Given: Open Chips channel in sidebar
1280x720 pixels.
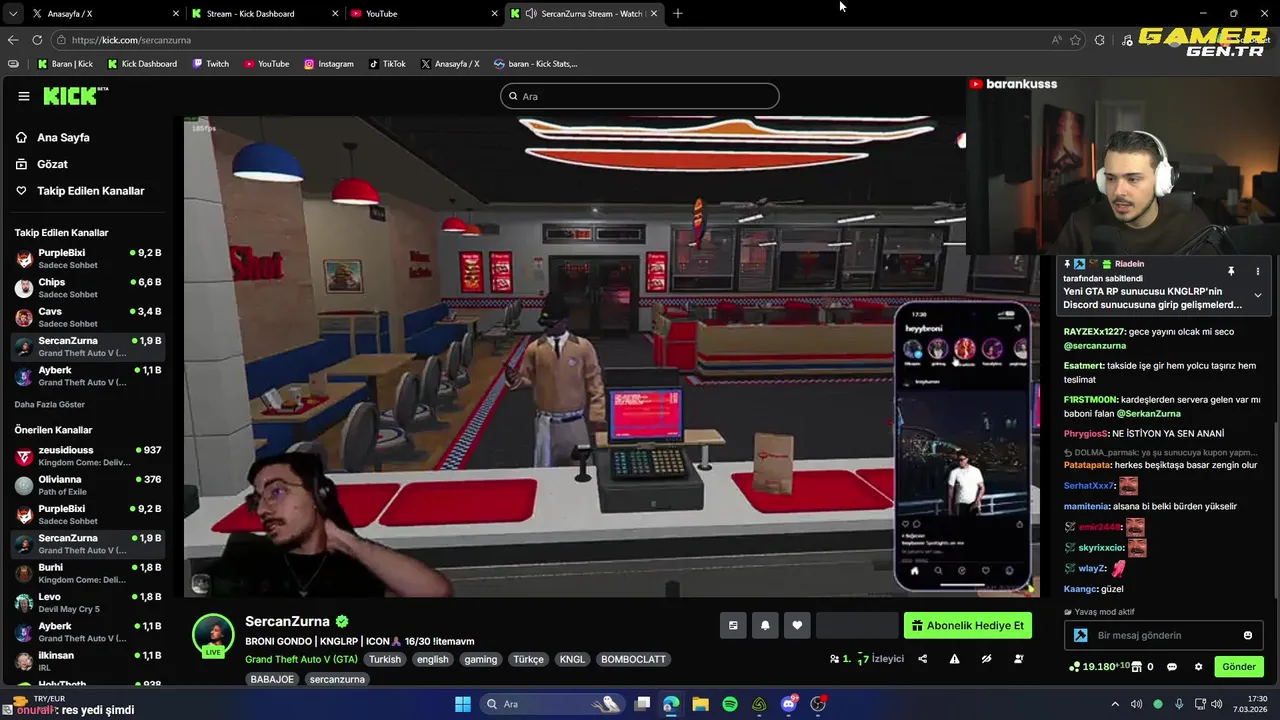Looking at the screenshot, I should (x=88, y=288).
